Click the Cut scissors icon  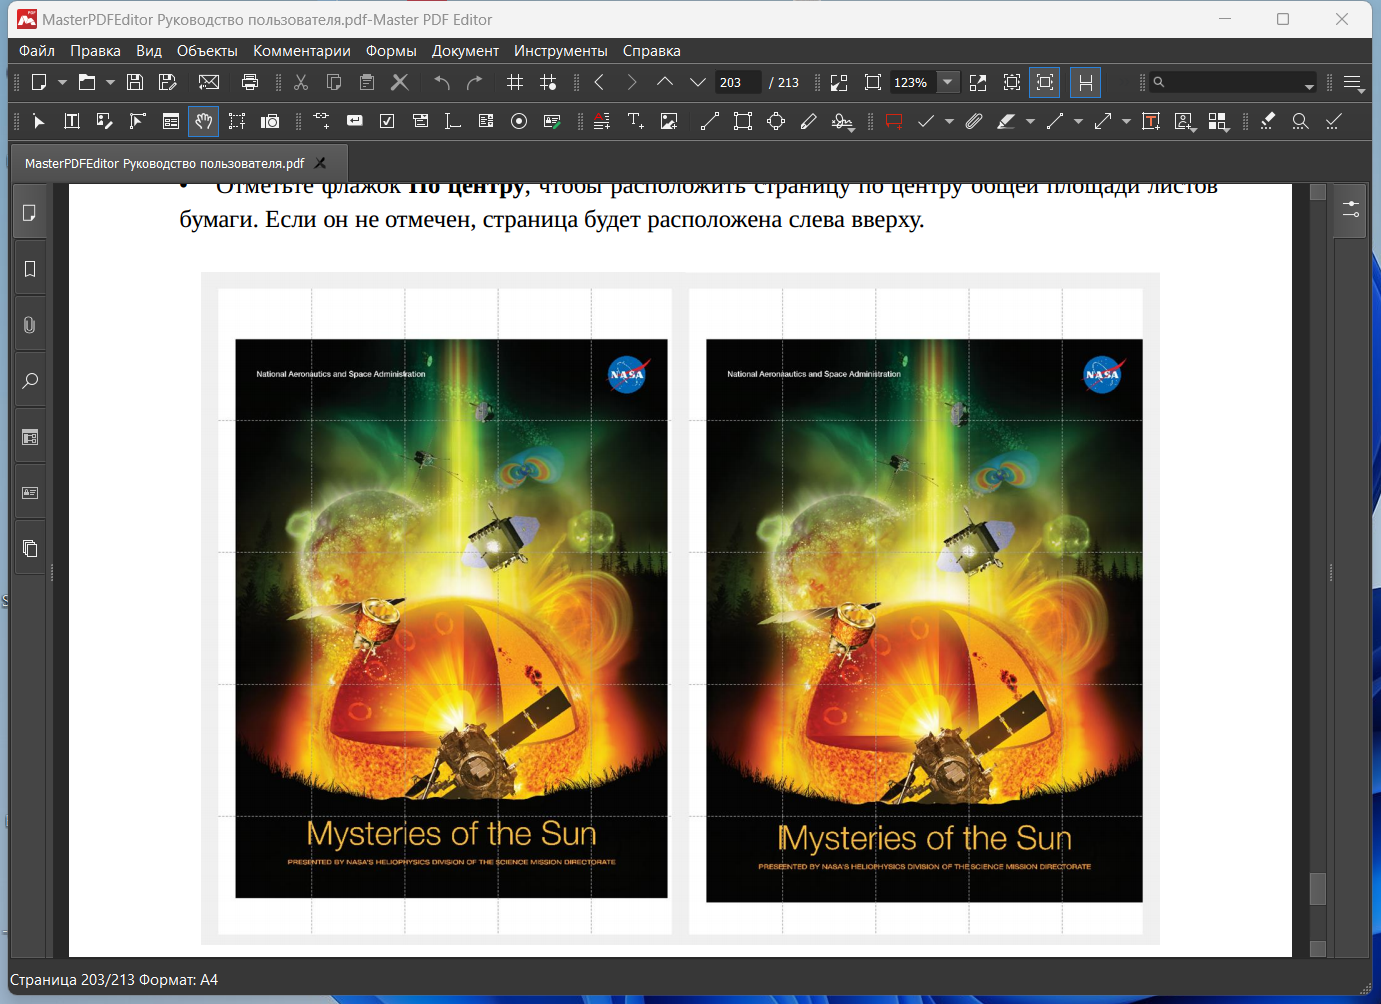coord(301,82)
